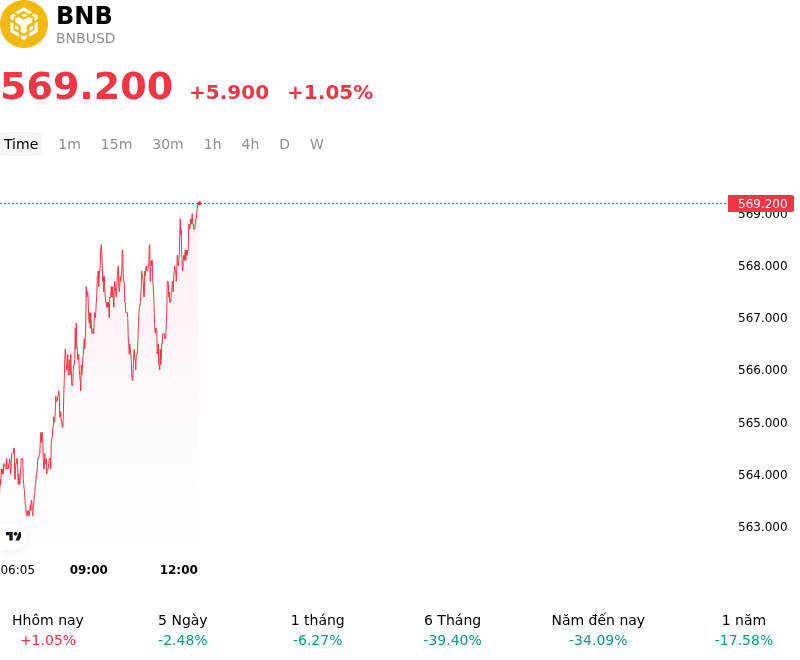
Task: Choose the 1 năm performance range
Action: tap(744, 630)
